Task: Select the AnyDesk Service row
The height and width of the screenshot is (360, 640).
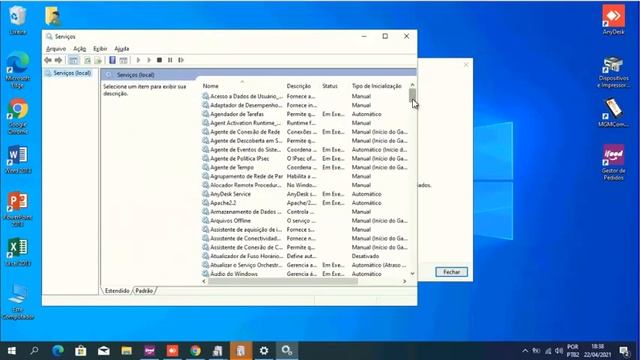Action: pos(305,194)
